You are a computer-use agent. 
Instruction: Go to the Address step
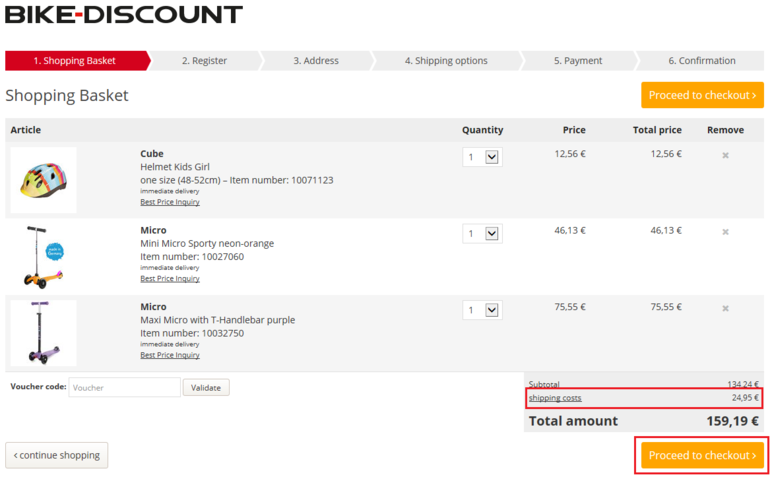tap(316, 60)
